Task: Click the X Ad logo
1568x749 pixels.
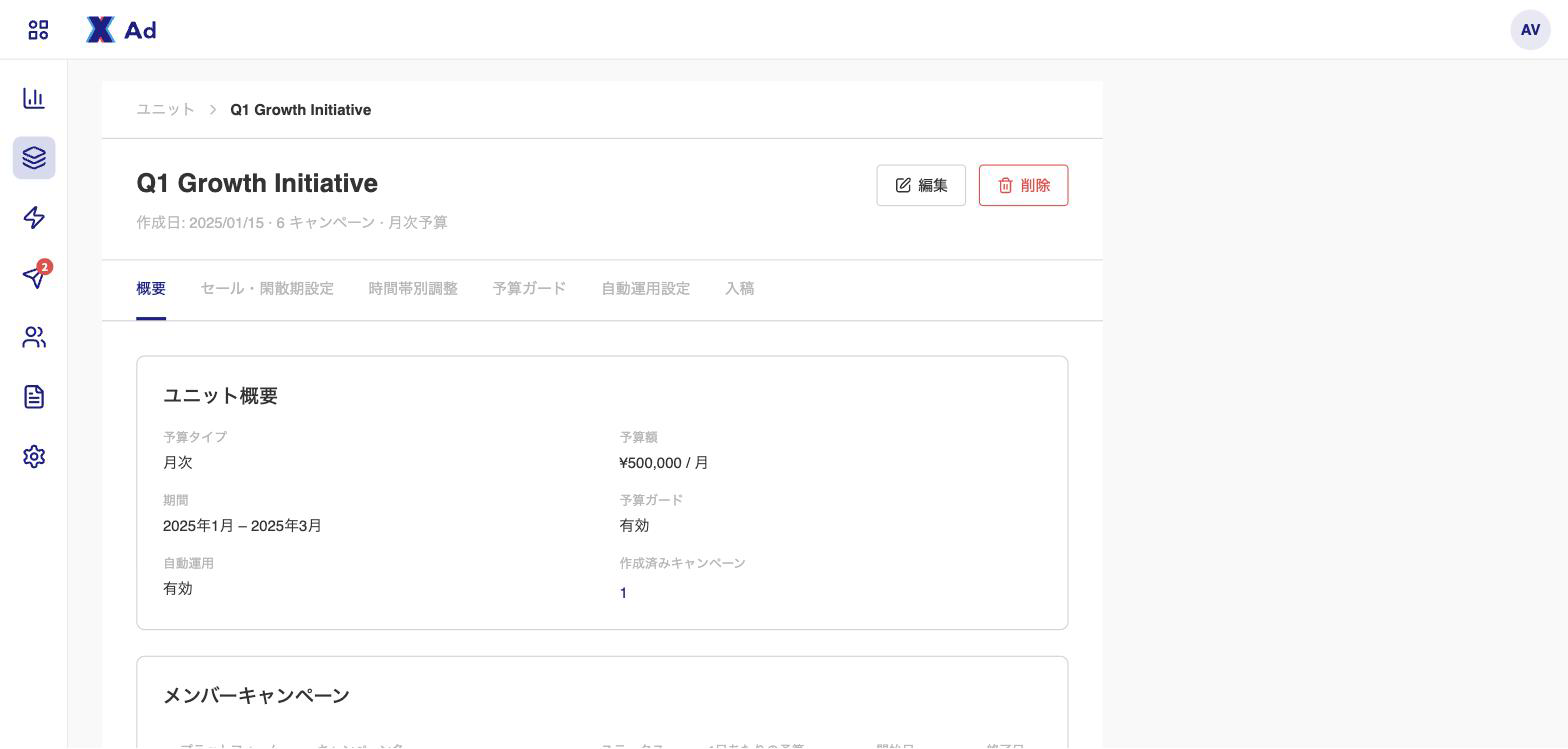Action: click(x=121, y=30)
